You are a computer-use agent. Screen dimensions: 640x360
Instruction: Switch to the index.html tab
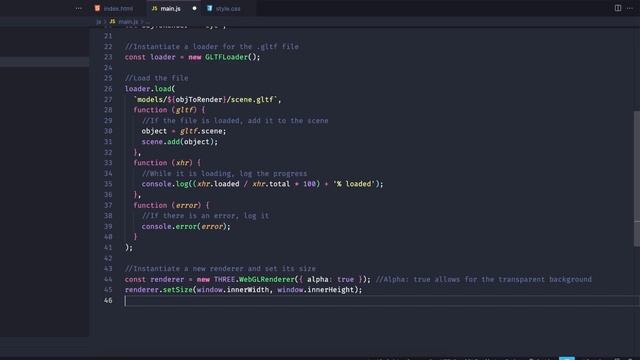tap(114, 8)
